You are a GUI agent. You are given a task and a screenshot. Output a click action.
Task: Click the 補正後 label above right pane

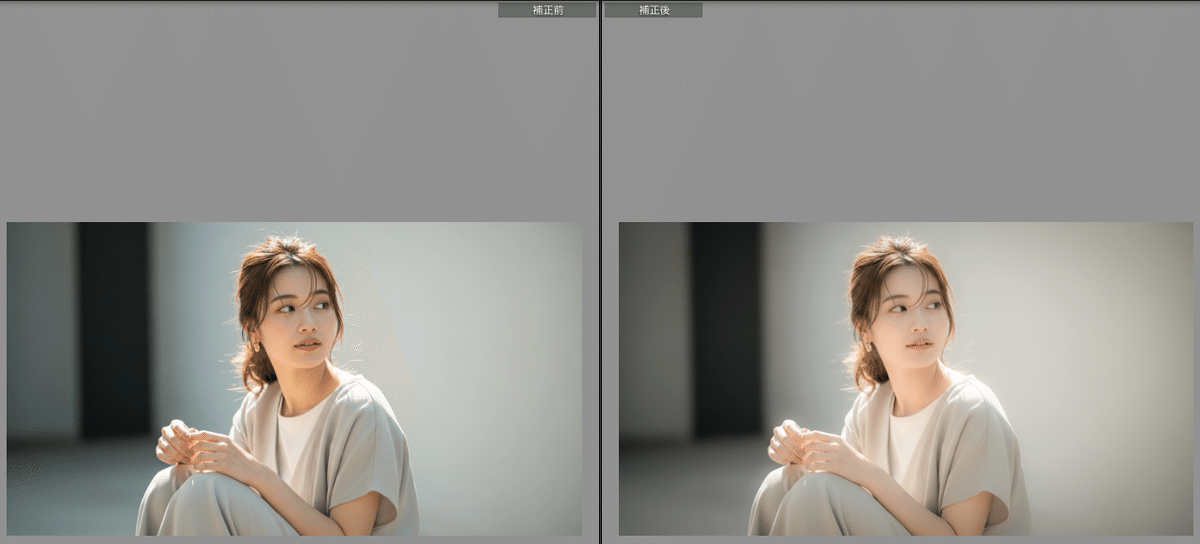pos(653,10)
